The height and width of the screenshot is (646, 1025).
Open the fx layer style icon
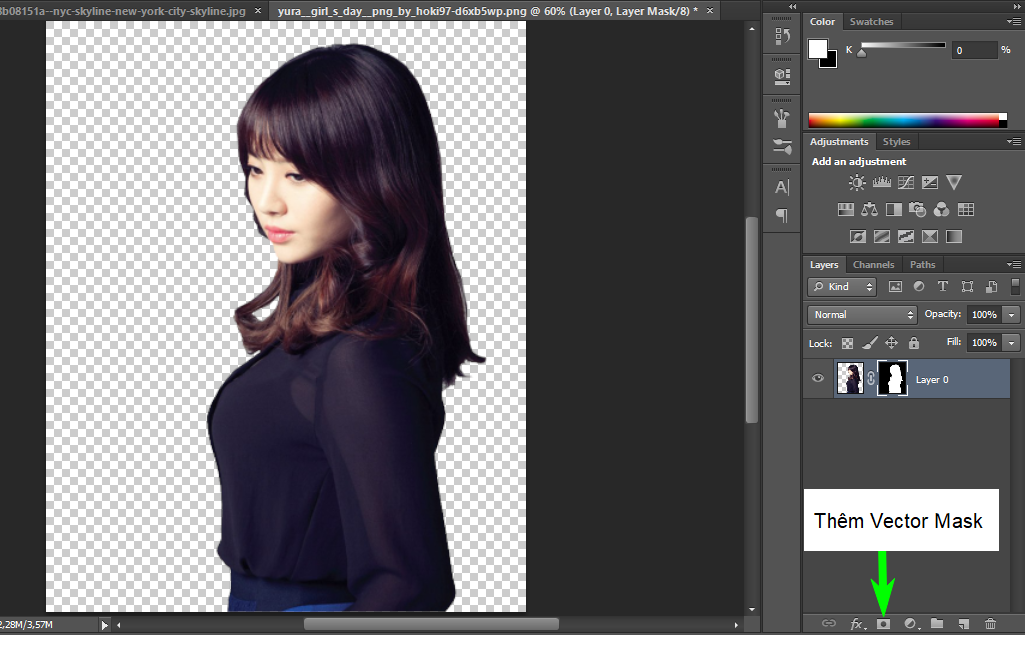point(857,624)
